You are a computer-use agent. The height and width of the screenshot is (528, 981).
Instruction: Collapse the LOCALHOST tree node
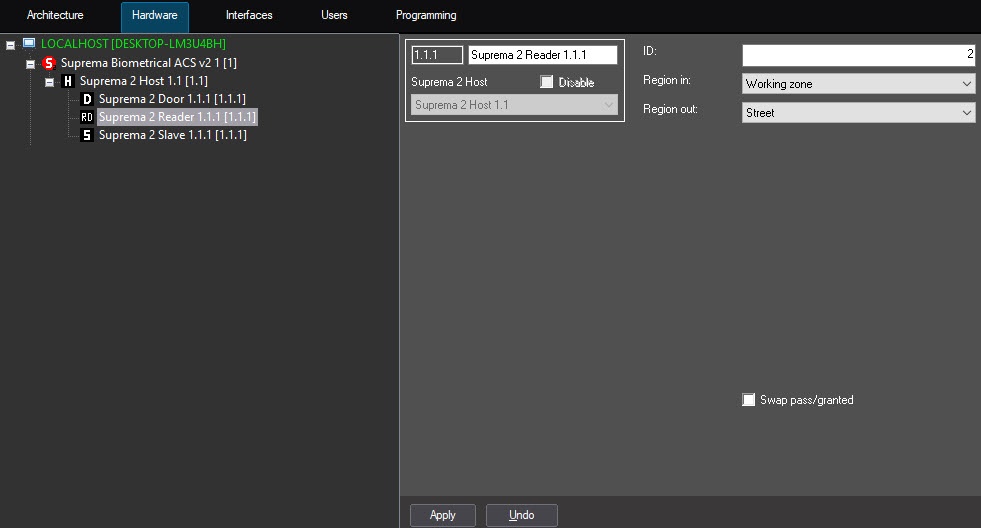[x=11, y=45]
